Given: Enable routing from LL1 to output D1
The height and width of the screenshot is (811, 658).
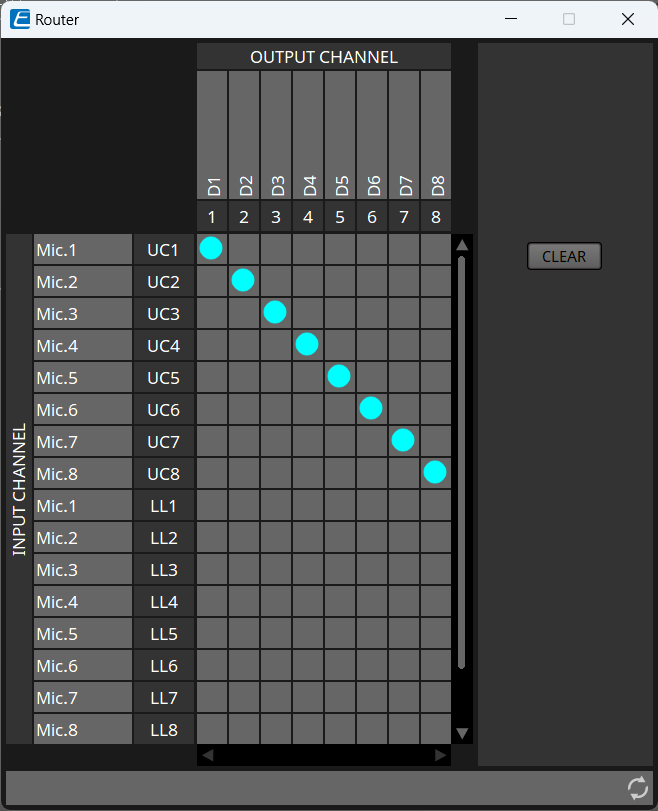Looking at the screenshot, I should (211, 505).
